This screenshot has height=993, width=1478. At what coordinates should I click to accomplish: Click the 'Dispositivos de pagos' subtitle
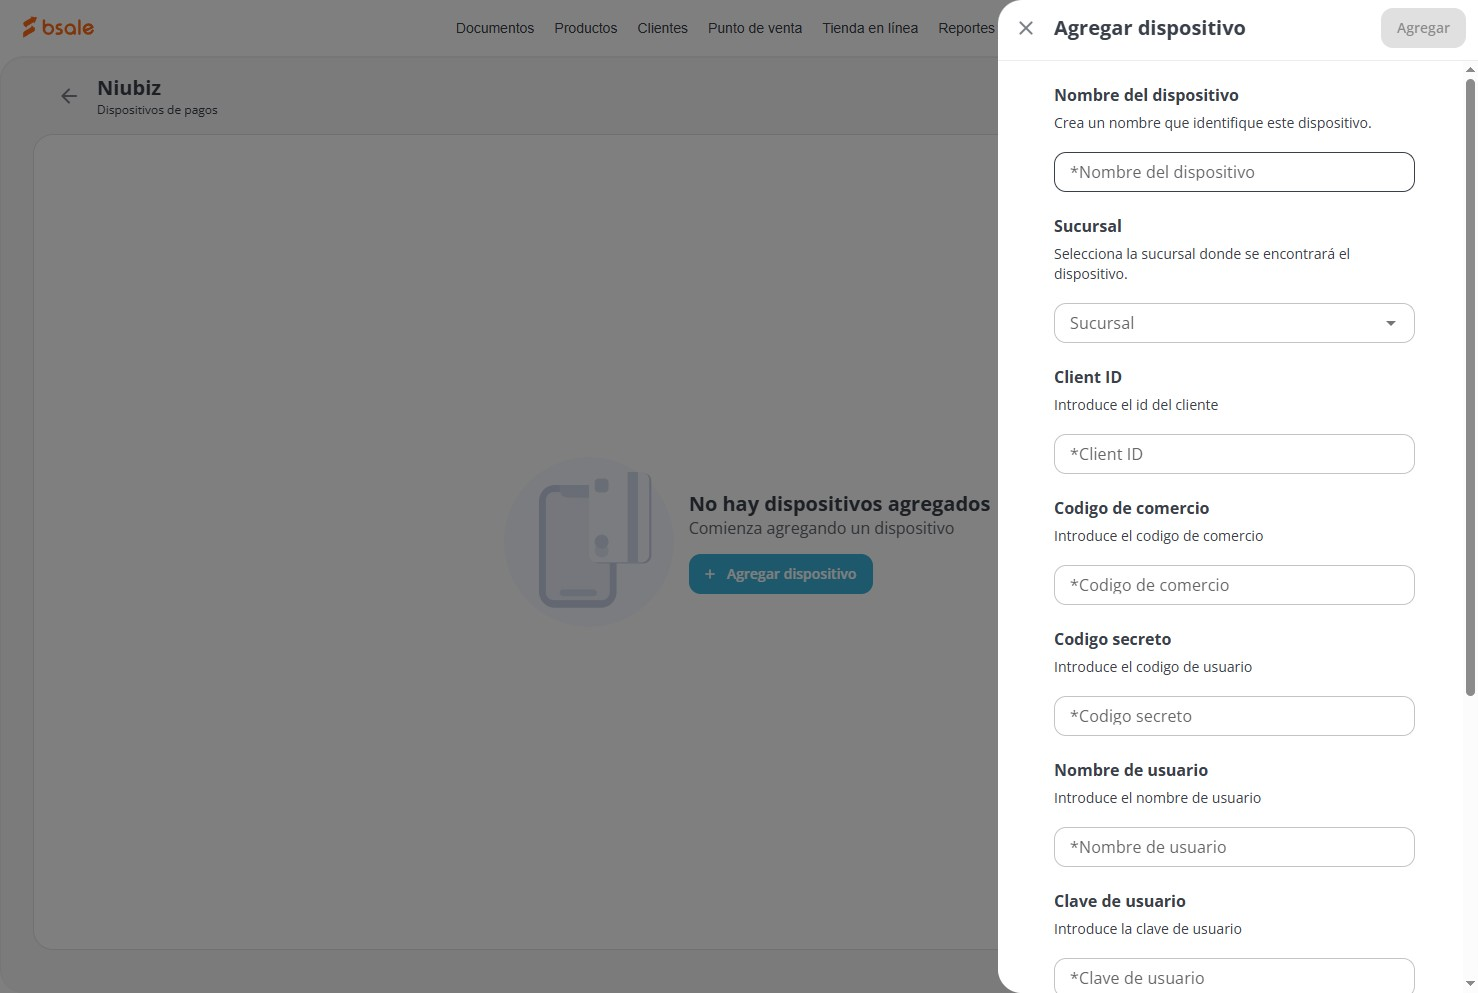(157, 110)
